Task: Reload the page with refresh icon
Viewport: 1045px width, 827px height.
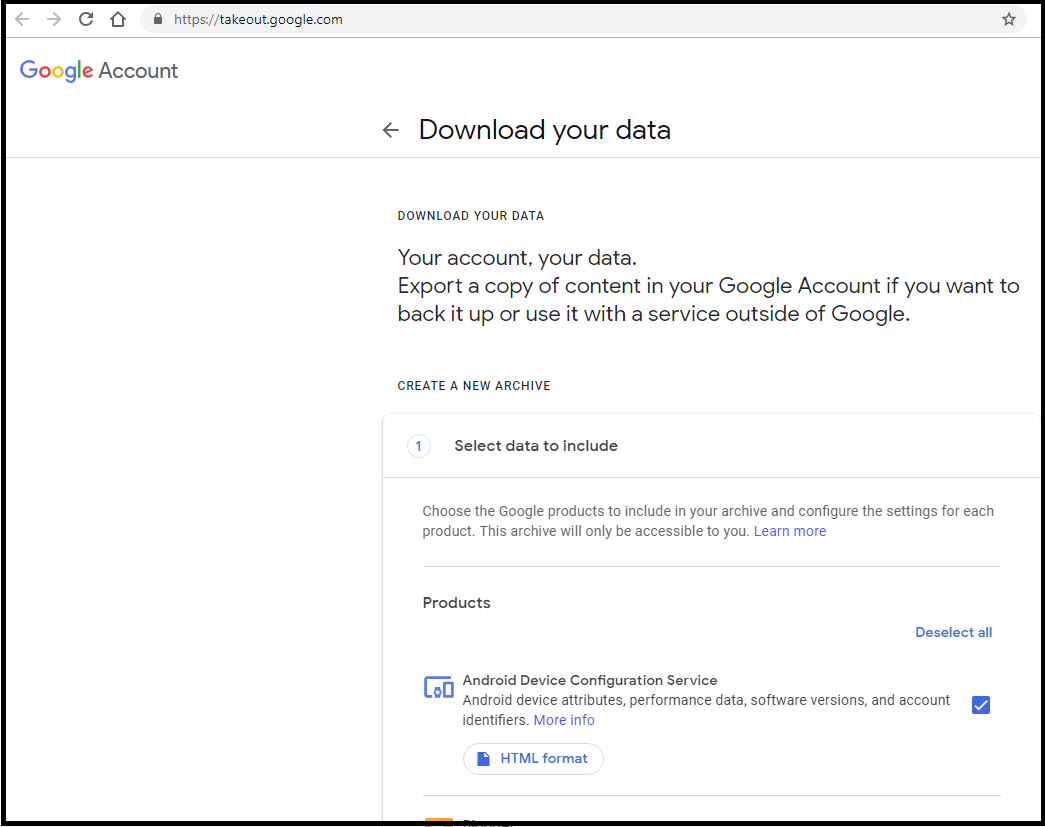Action: coord(86,19)
